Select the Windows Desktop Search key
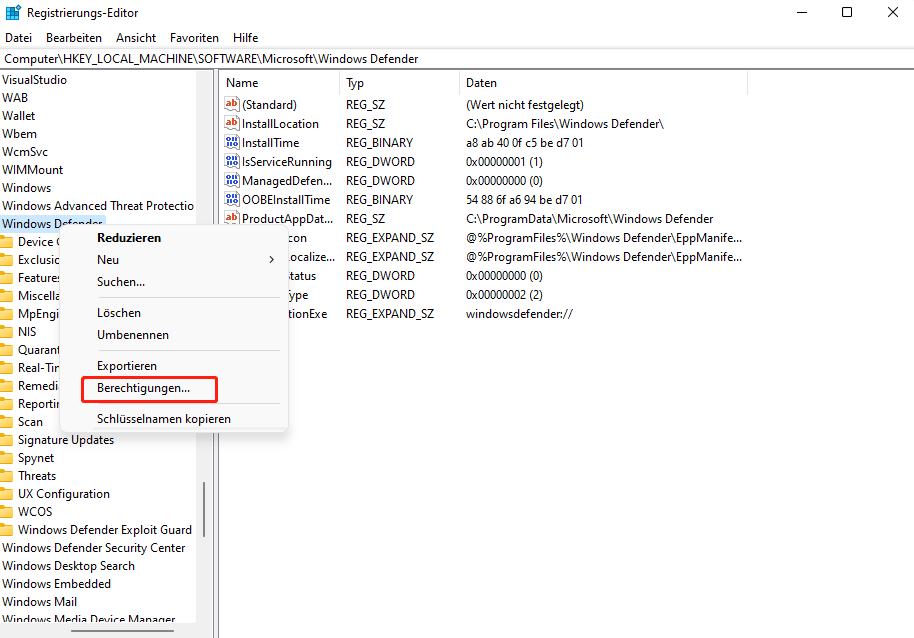 click(x=68, y=566)
